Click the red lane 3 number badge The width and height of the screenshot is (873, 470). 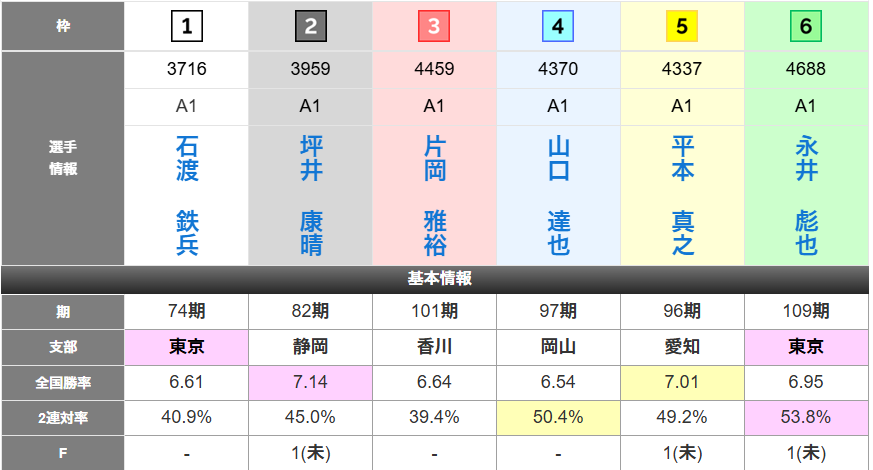click(434, 27)
